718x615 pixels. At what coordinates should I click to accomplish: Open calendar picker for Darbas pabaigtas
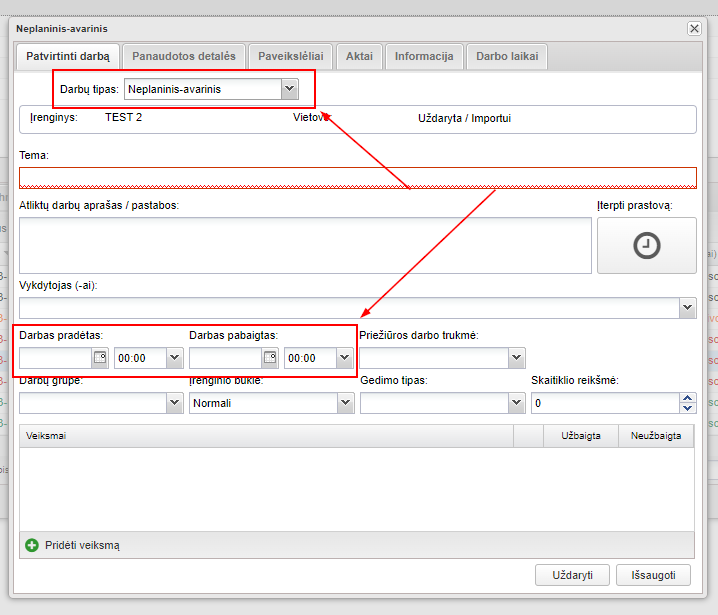tap(270, 357)
